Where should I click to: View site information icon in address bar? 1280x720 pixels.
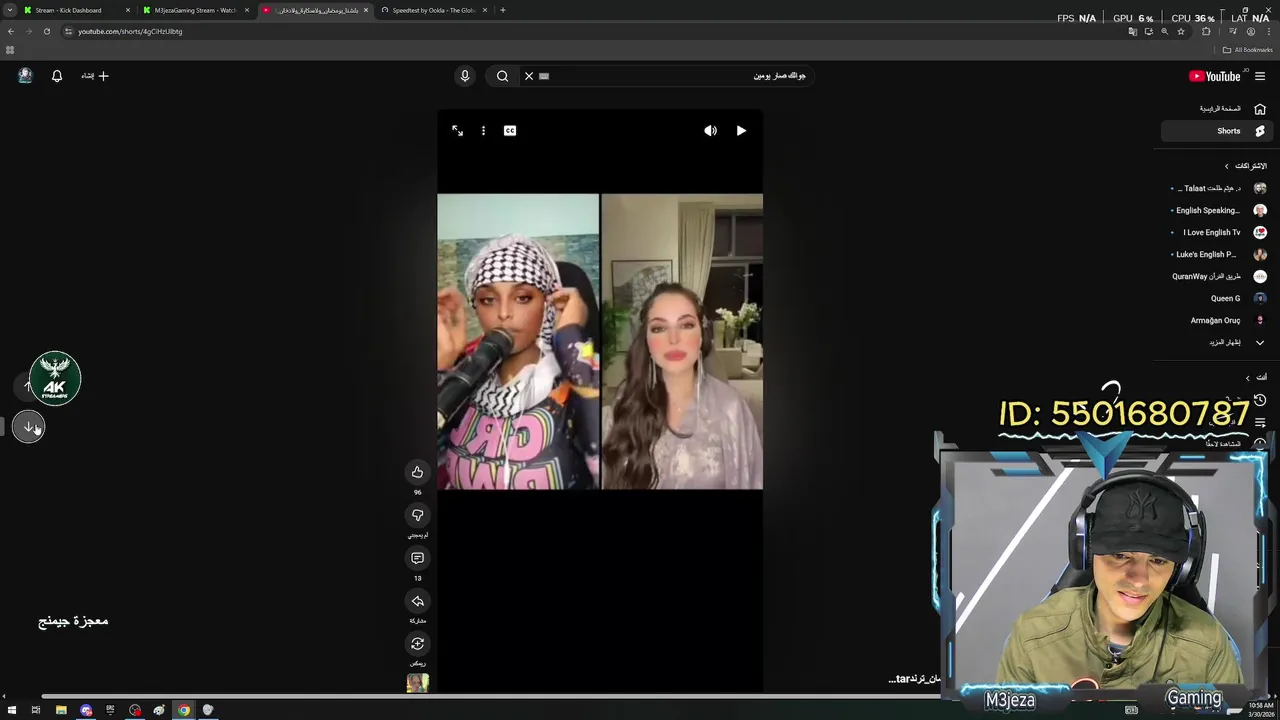click(x=68, y=31)
